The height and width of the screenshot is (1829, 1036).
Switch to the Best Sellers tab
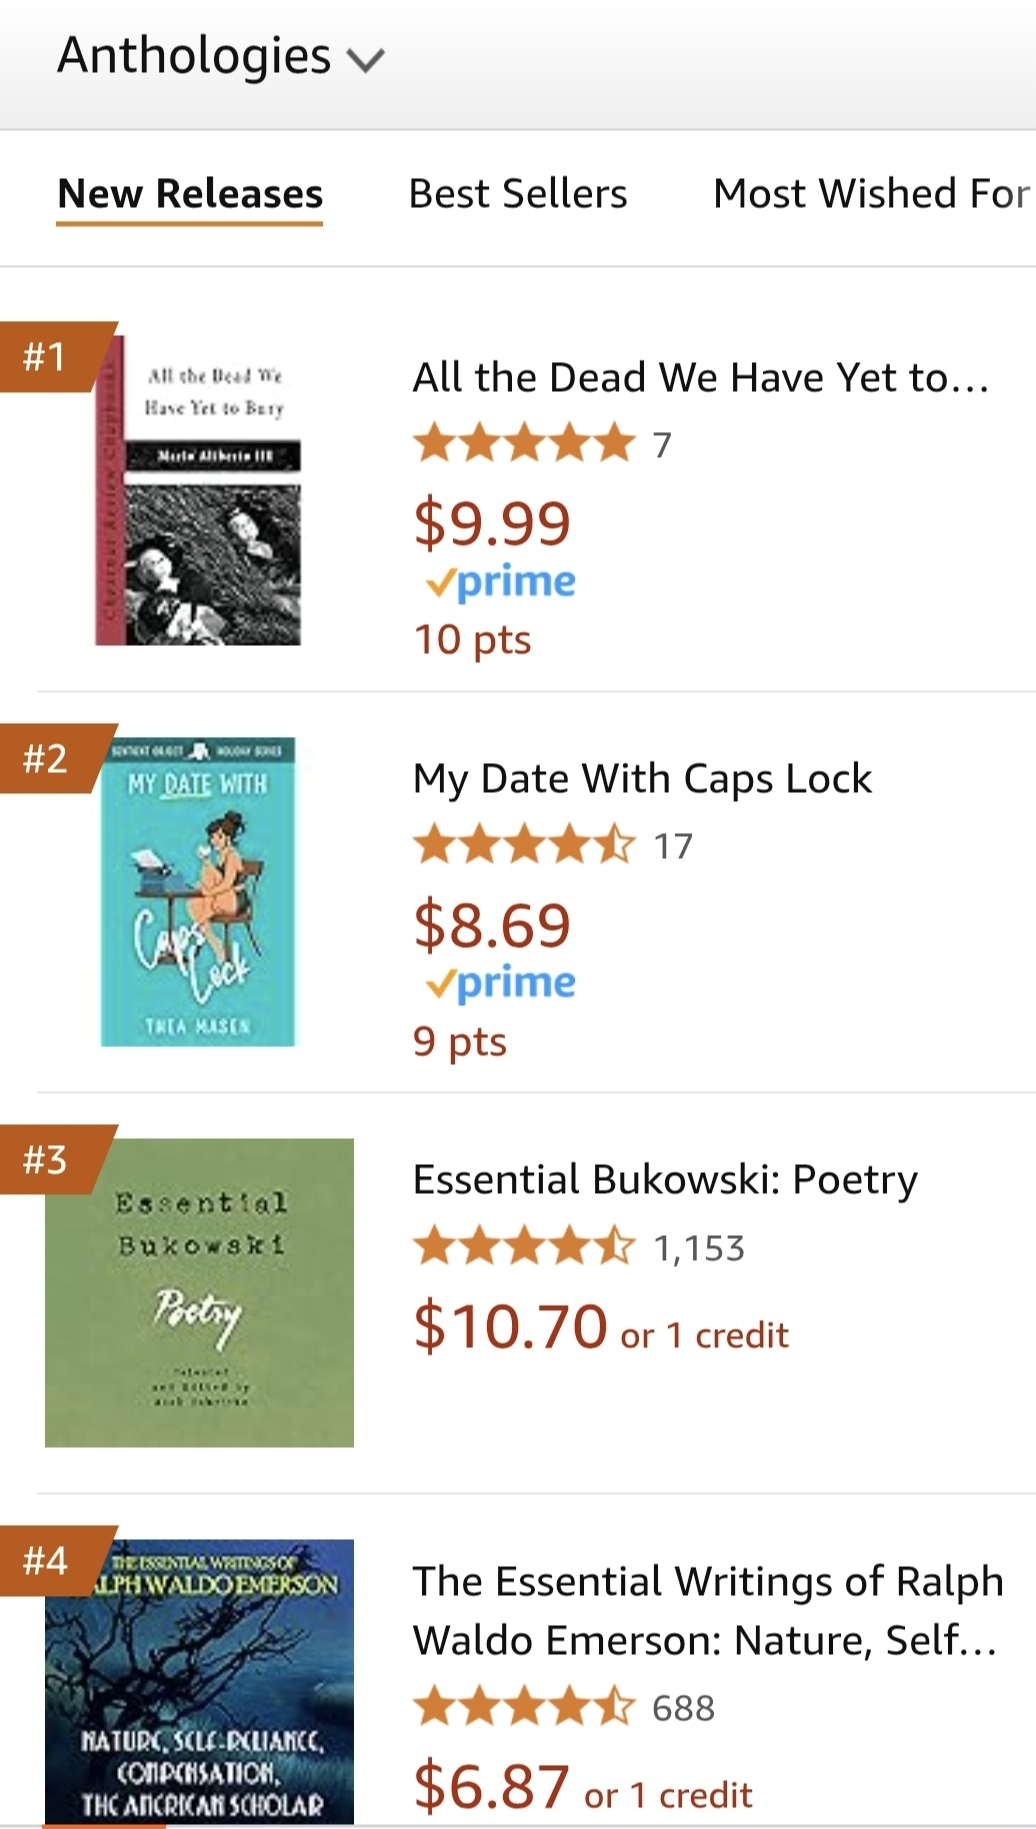[x=517, y=194]
